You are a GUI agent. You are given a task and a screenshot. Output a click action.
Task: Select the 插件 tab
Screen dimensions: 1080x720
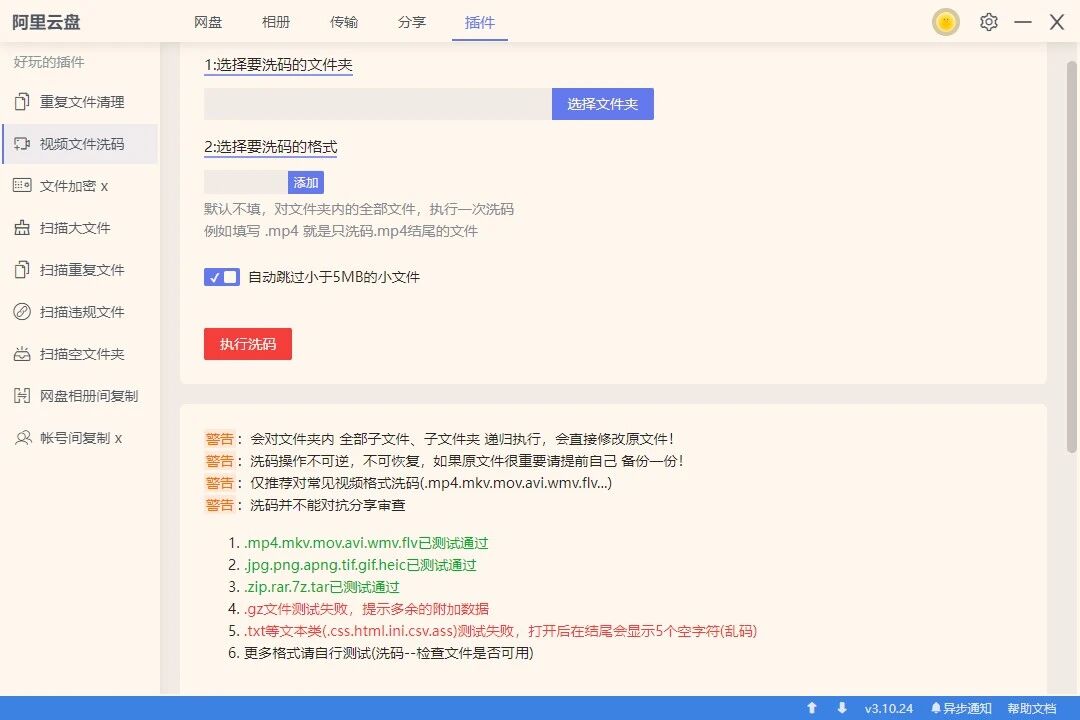click(480, 23)
